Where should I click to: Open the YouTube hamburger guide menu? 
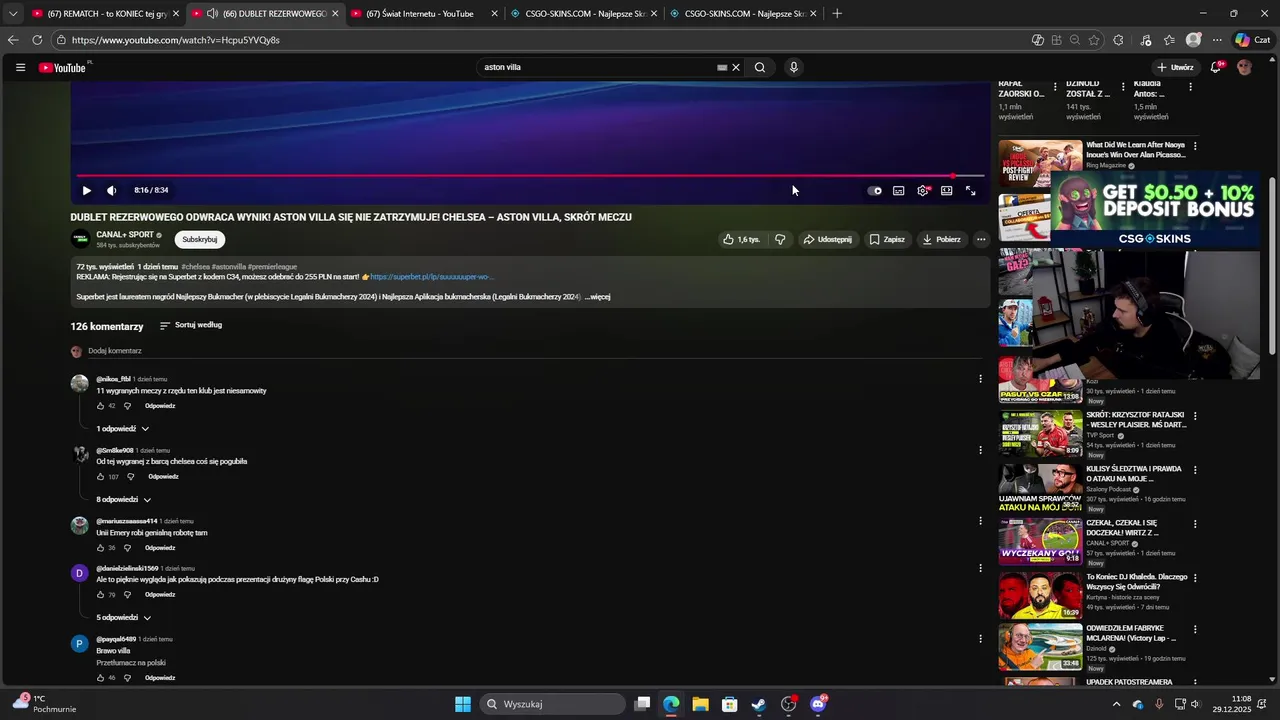pos(20,68)
